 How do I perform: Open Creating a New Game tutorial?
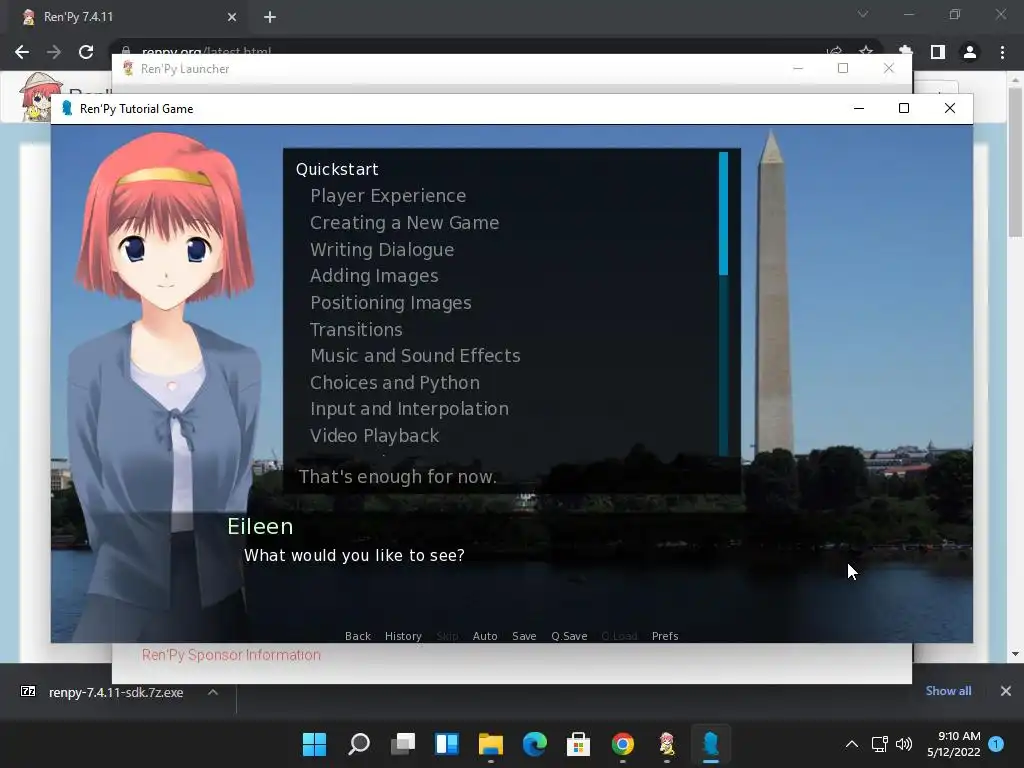tap(404, 223)
